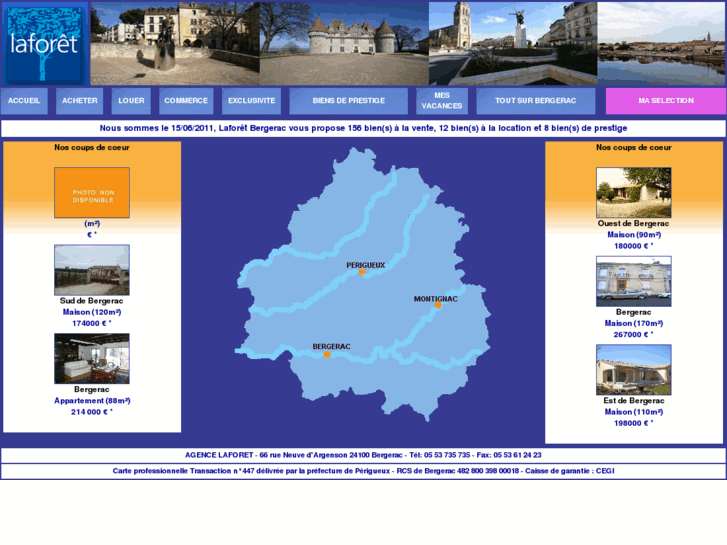Click the Est de Bergerac location text
The width and height of the screenshot is (727, 545).
coord(633,400)
